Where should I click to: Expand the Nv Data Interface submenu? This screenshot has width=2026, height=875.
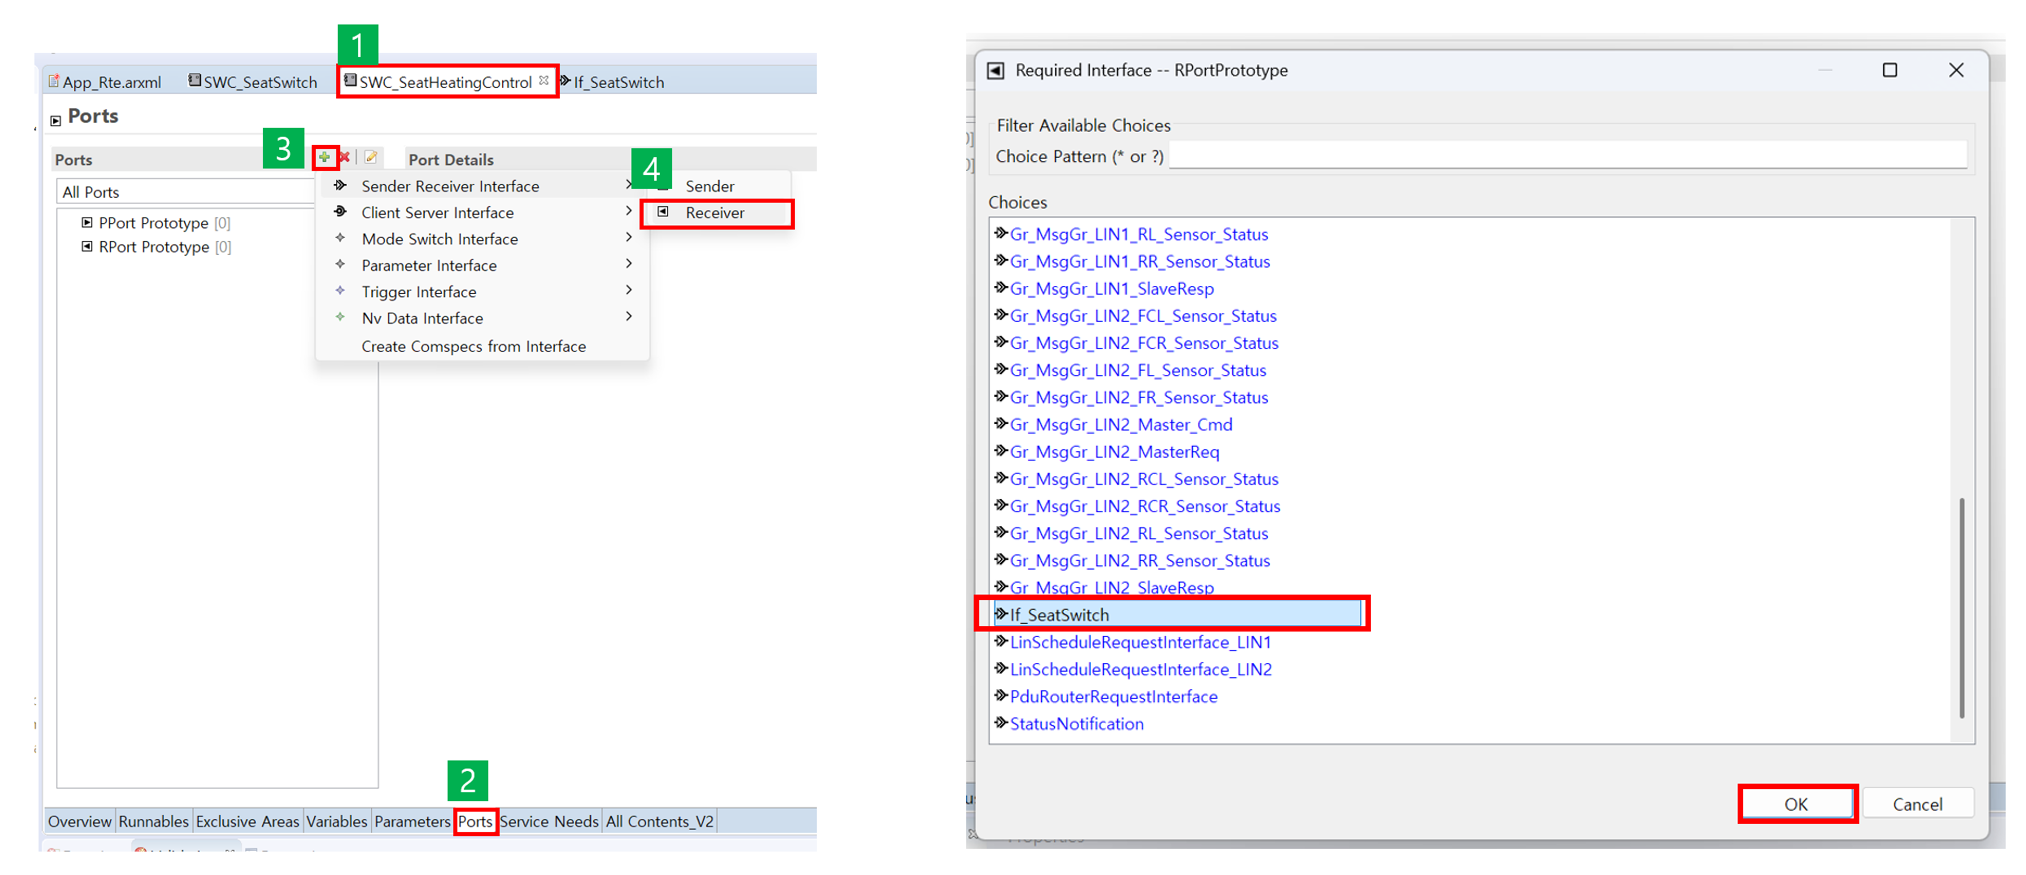click(x=628, y=317)
